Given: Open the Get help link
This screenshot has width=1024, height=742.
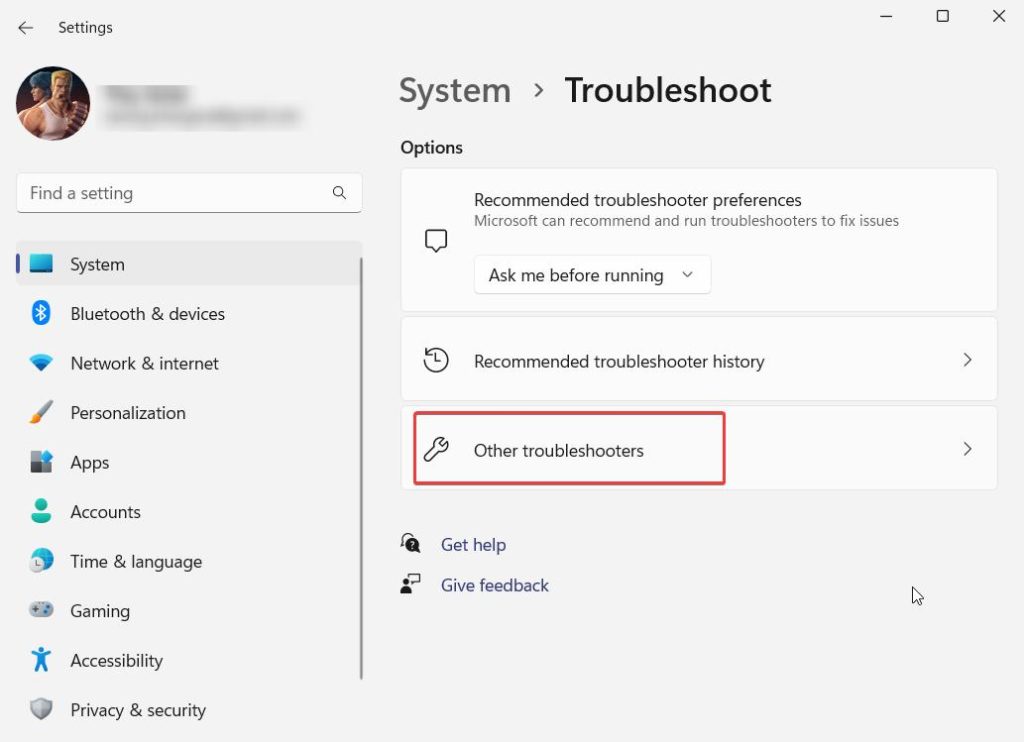Looking at the screenshot, I should pyautogui.click(x=473, y=545).
